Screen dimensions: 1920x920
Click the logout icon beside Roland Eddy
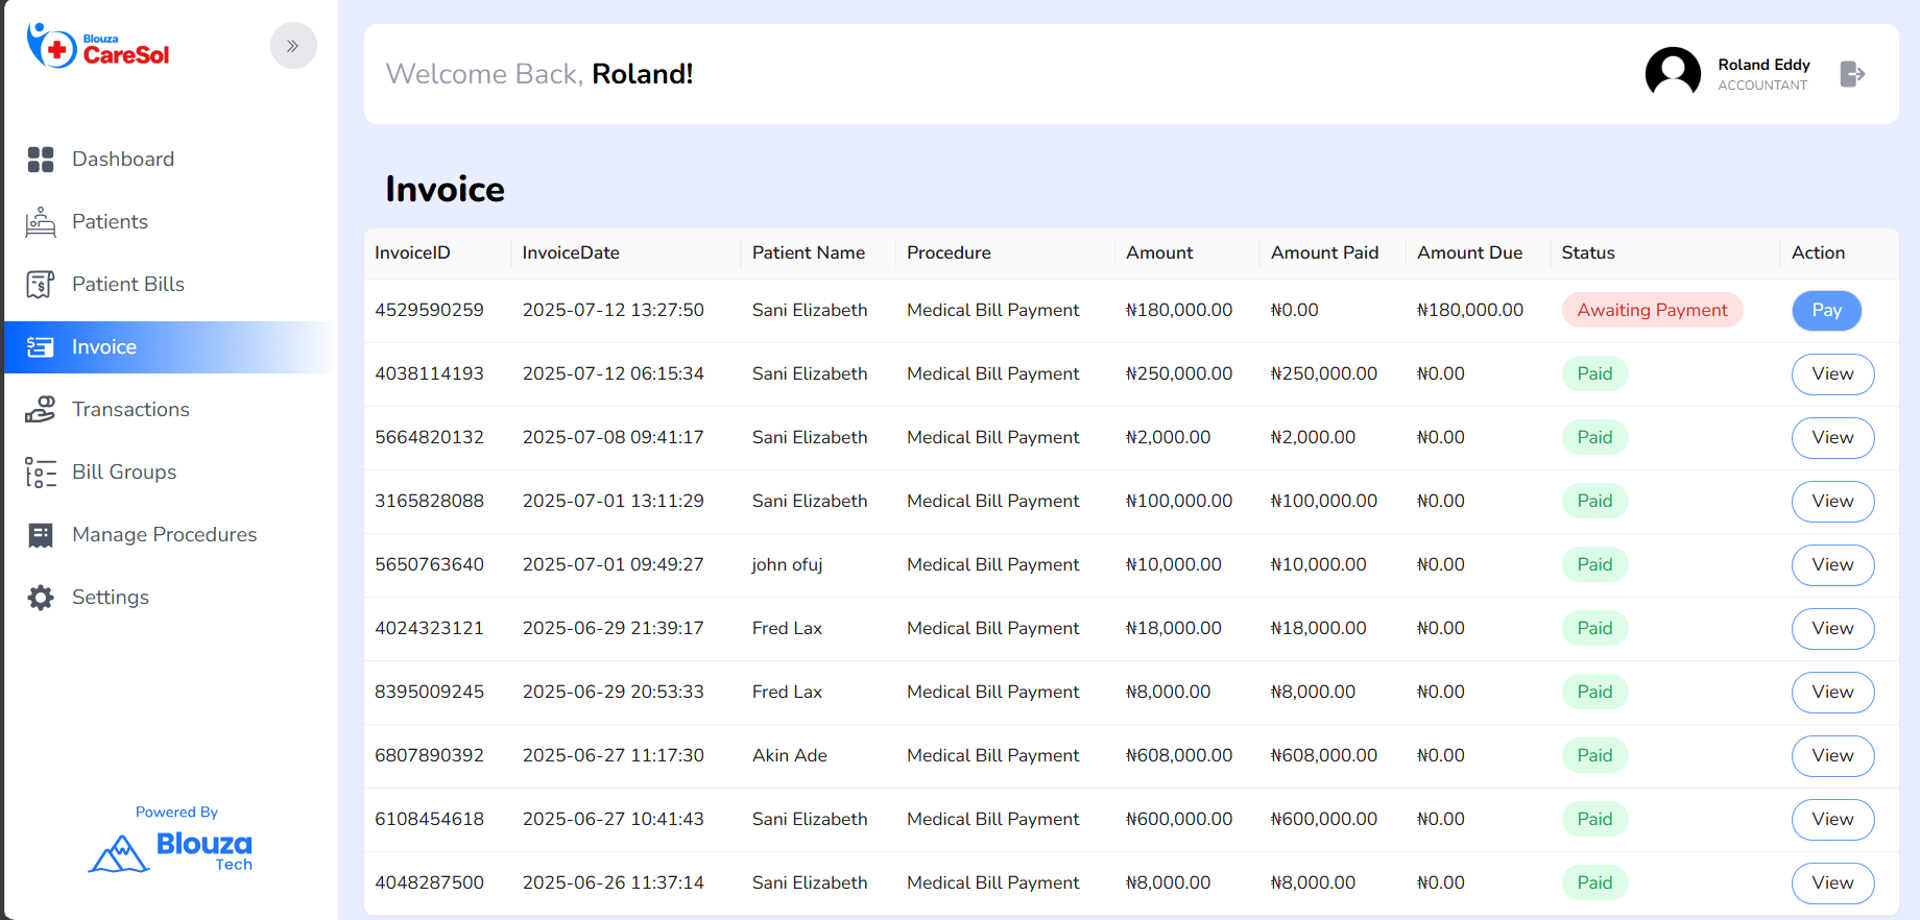click(x=1852, y=74)
